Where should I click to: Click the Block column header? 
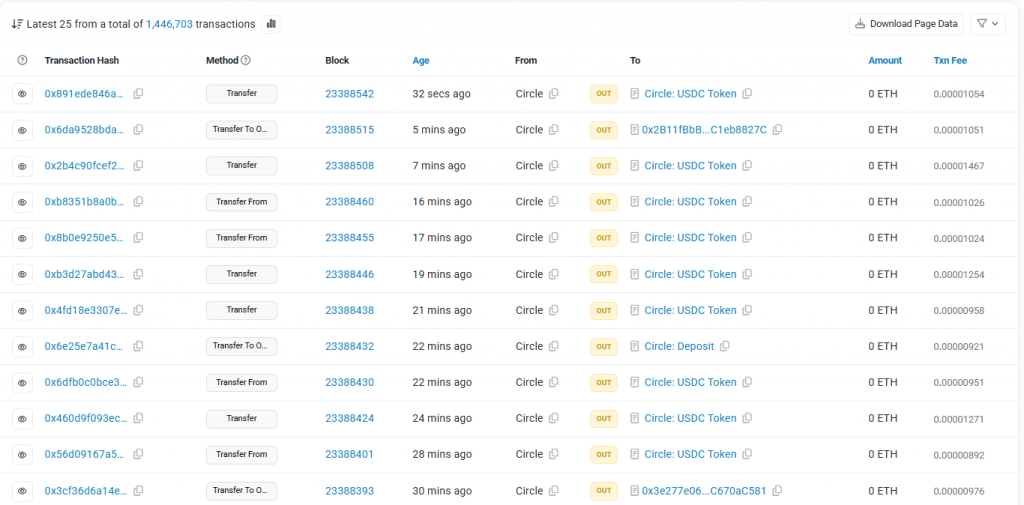pyautogui.click(x=337, y=60)
